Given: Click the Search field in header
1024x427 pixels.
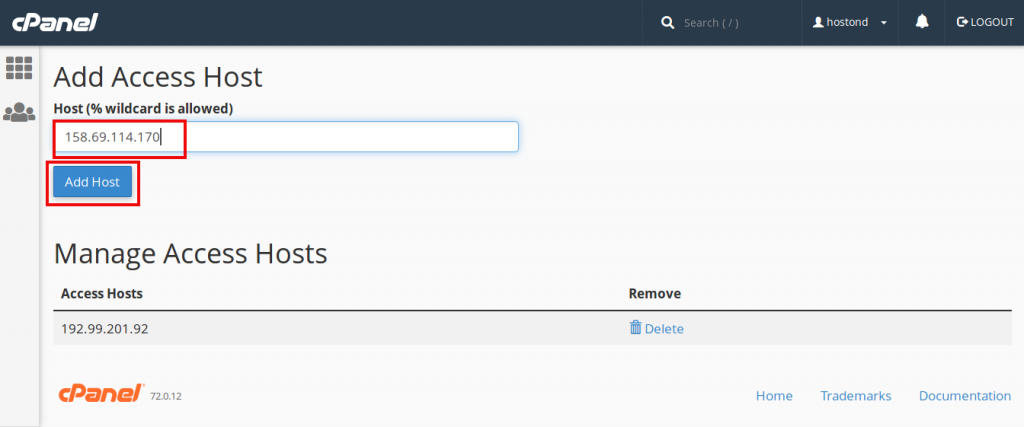Looking at the screenshot, I should 729,23.
